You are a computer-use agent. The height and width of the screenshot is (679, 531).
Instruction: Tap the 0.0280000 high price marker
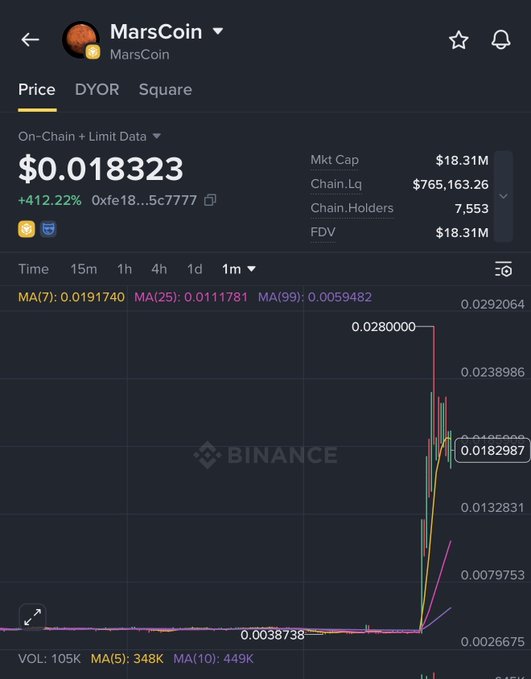point(384,327)
